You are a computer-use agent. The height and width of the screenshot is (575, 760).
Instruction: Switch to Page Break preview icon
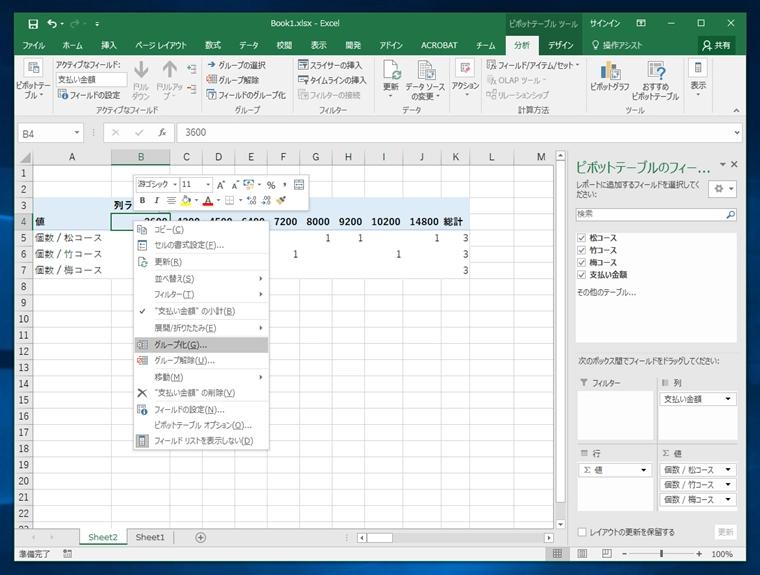(x=606, y=554)
